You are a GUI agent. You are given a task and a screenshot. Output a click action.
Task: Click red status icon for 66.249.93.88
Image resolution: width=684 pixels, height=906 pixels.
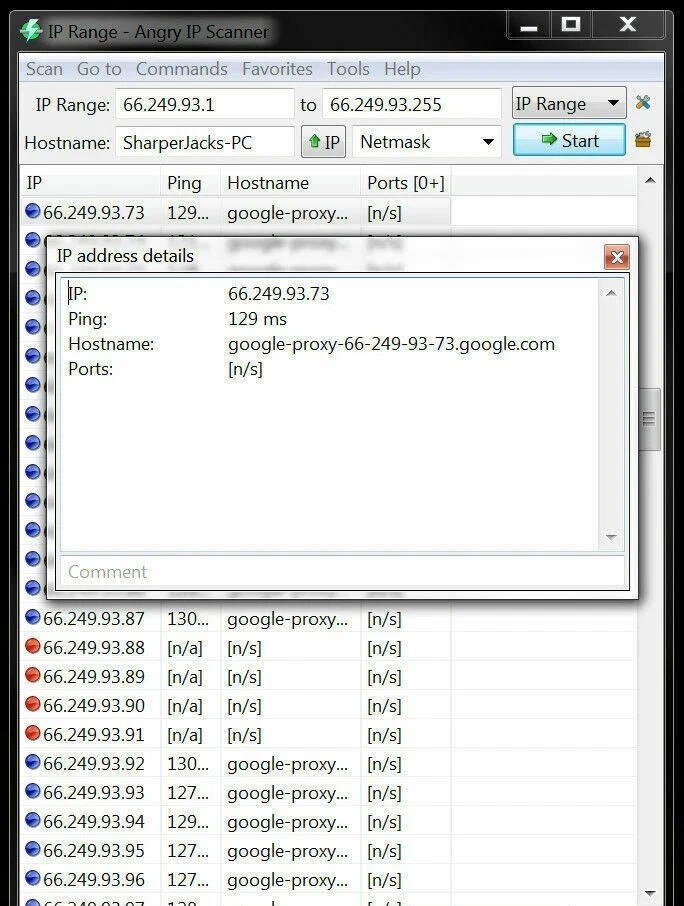click(x=33, y=646)
